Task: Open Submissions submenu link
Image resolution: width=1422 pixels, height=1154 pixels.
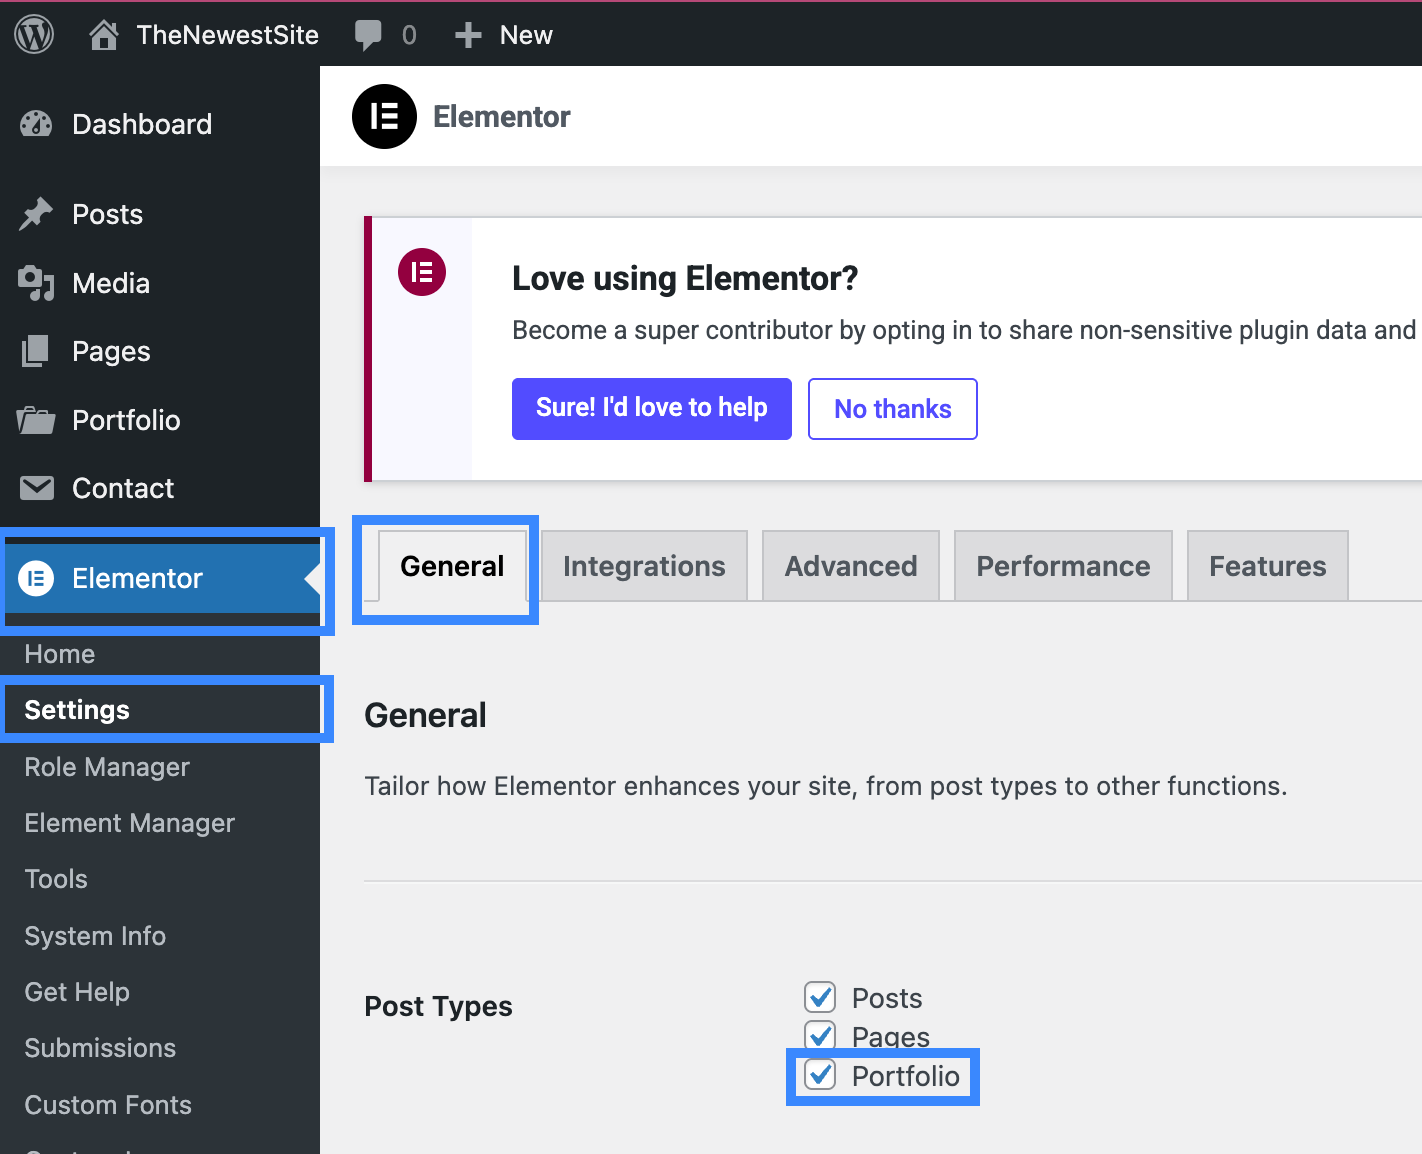Action: pos(100,1048)
